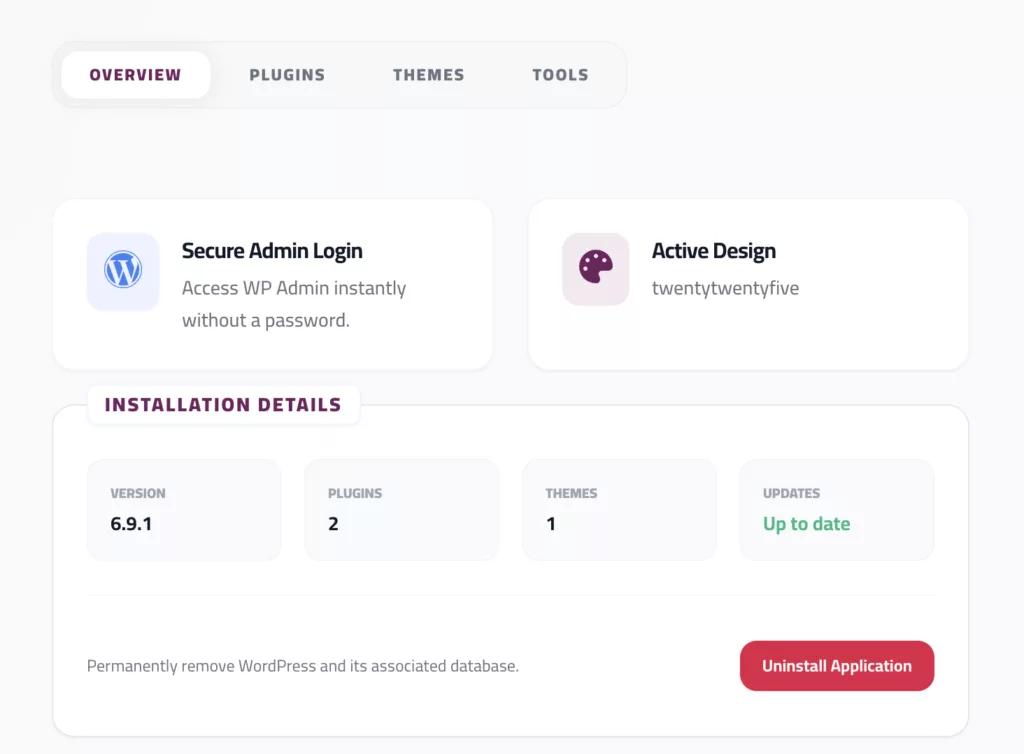Select the OVERVIEW tab
Image resolution: width=1024 pixels, height=754 pixels.
pyautogui.click(x=136, y=74)
